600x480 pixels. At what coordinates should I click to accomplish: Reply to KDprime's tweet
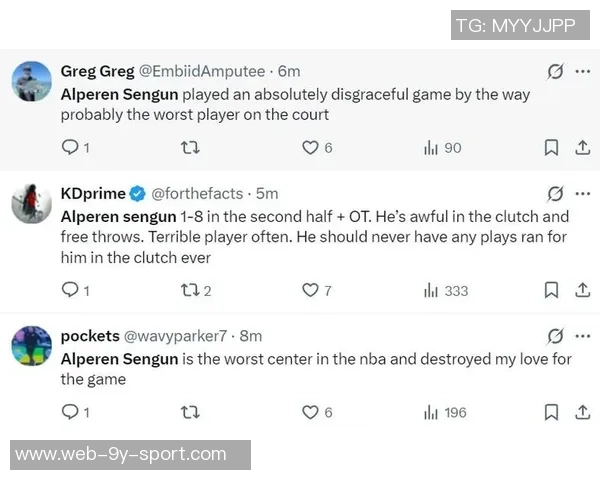pyautogui.click(x=70, y=290)
